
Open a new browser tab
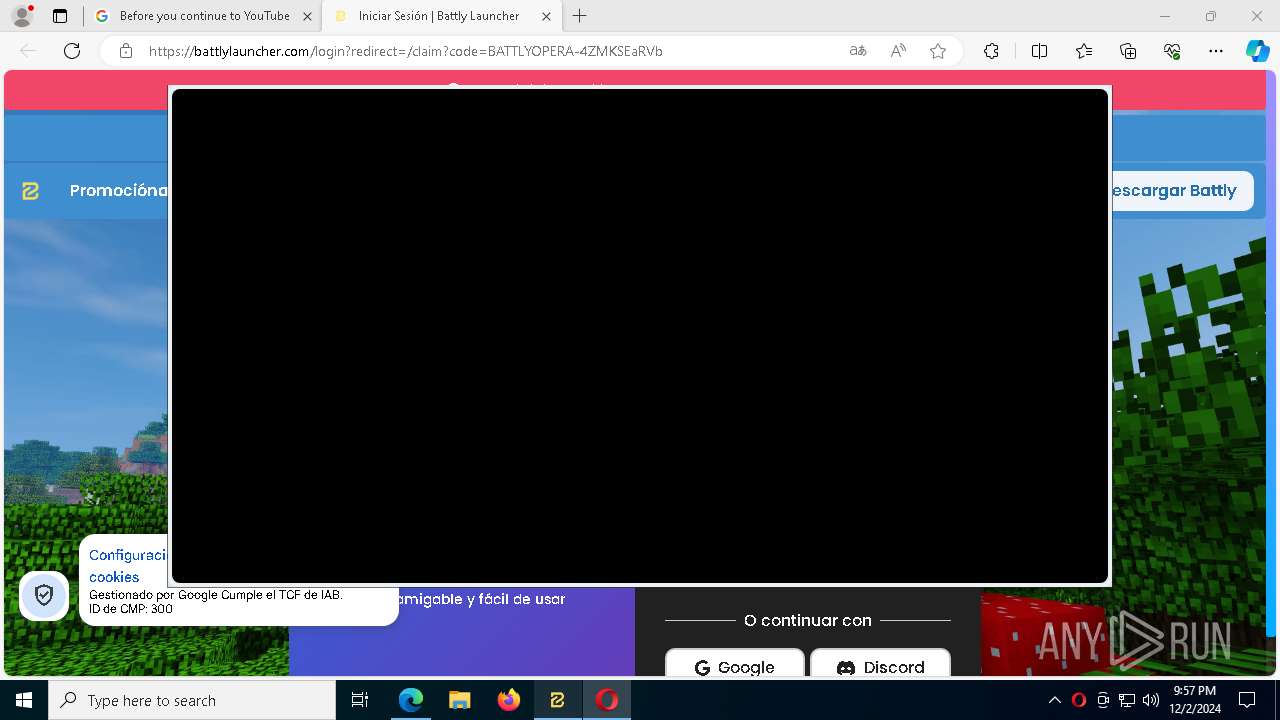pos(580,16)
